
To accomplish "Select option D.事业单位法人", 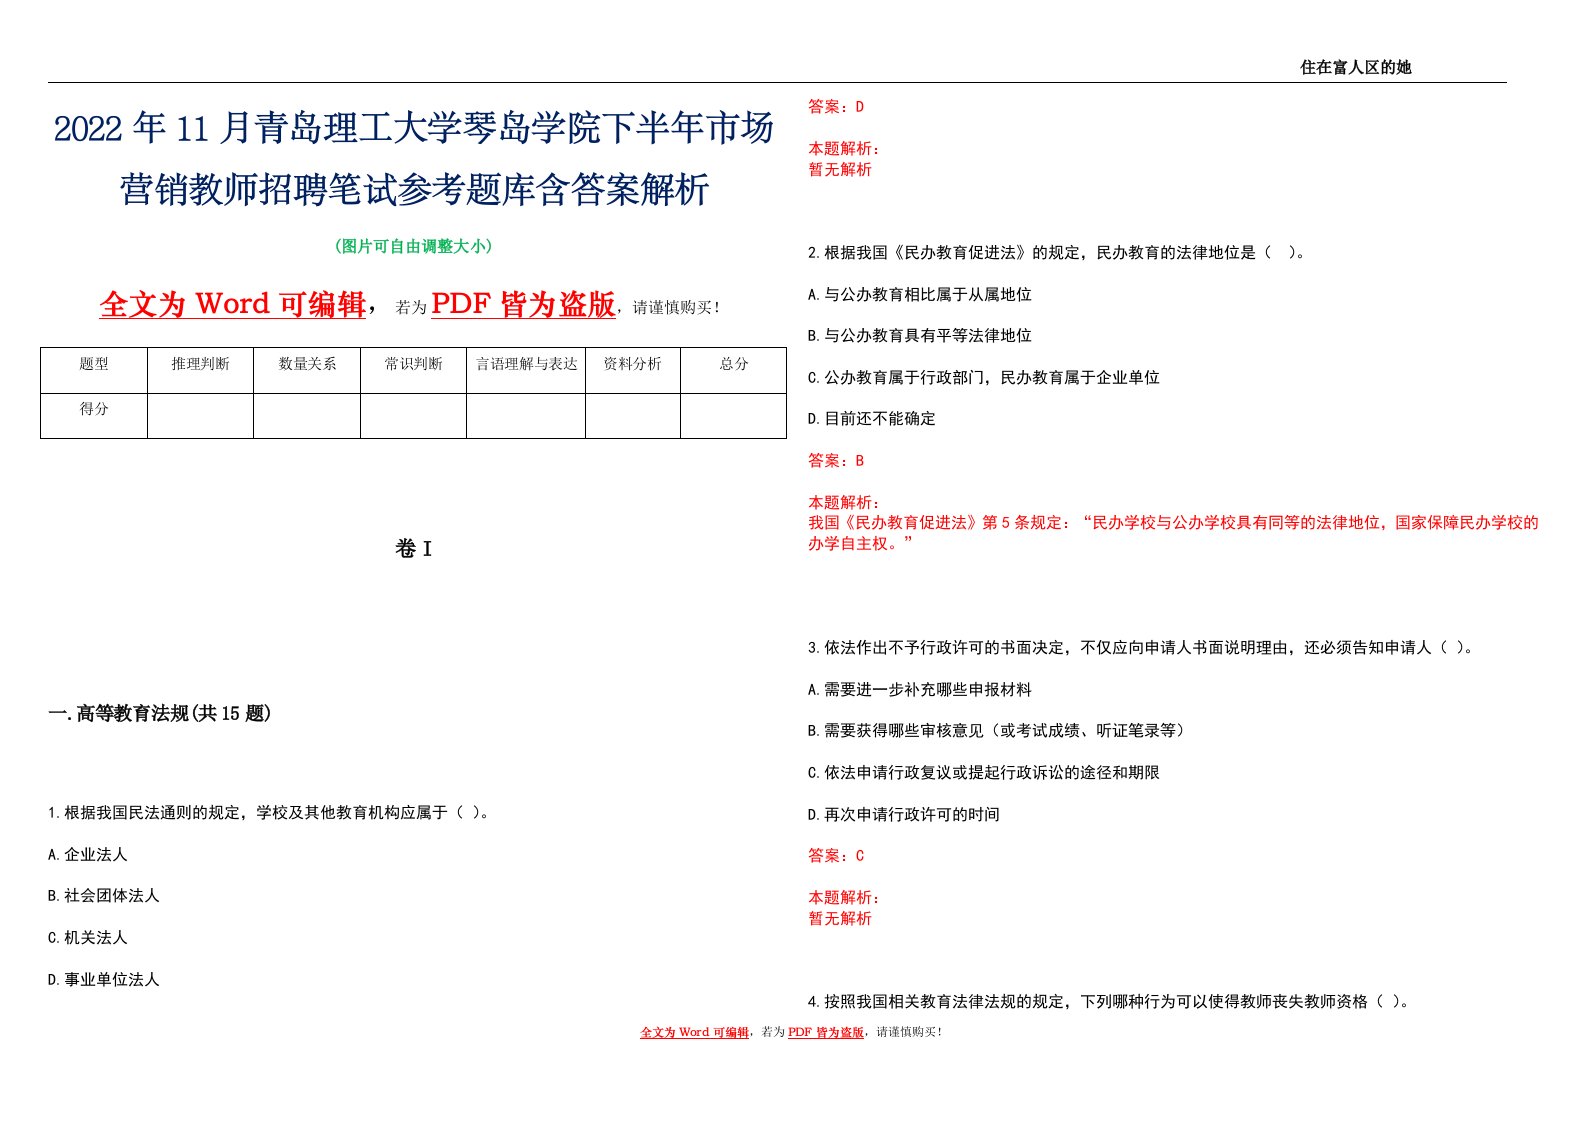I will pos(104,980).
